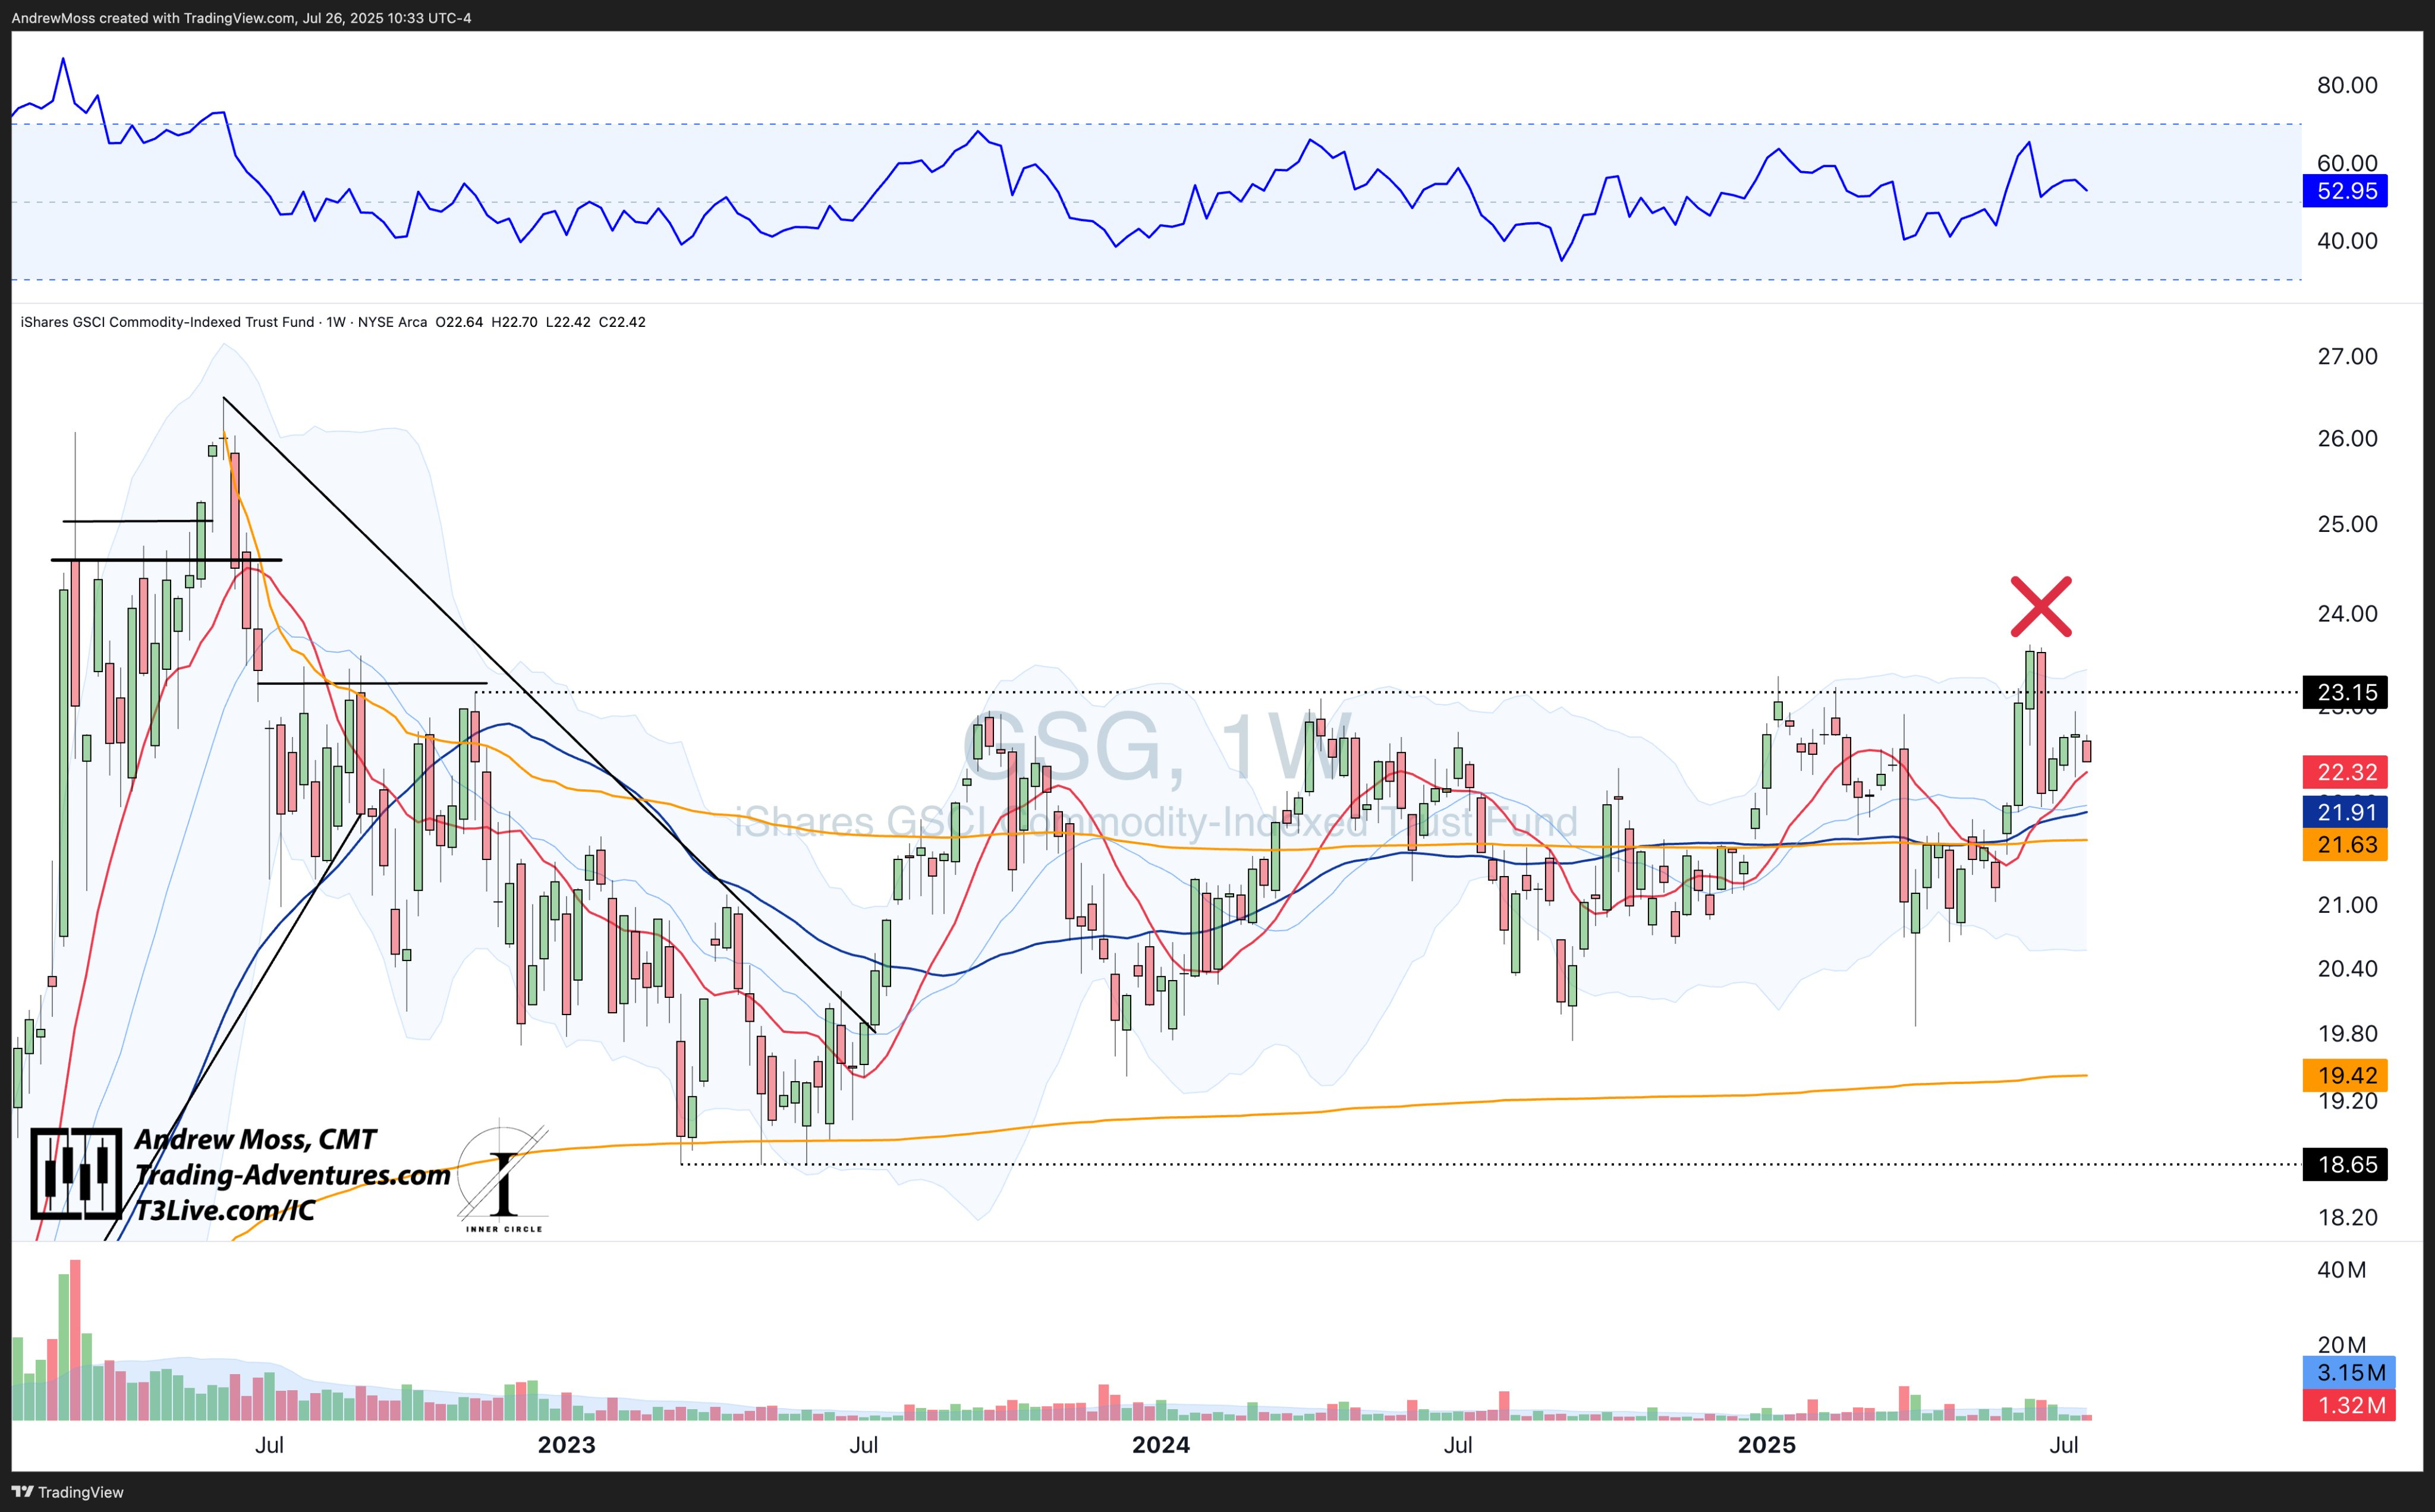Click the TradingView logo at bottom left
The width and height of the screenshot is (2435, 1512).
point(67,1492)
